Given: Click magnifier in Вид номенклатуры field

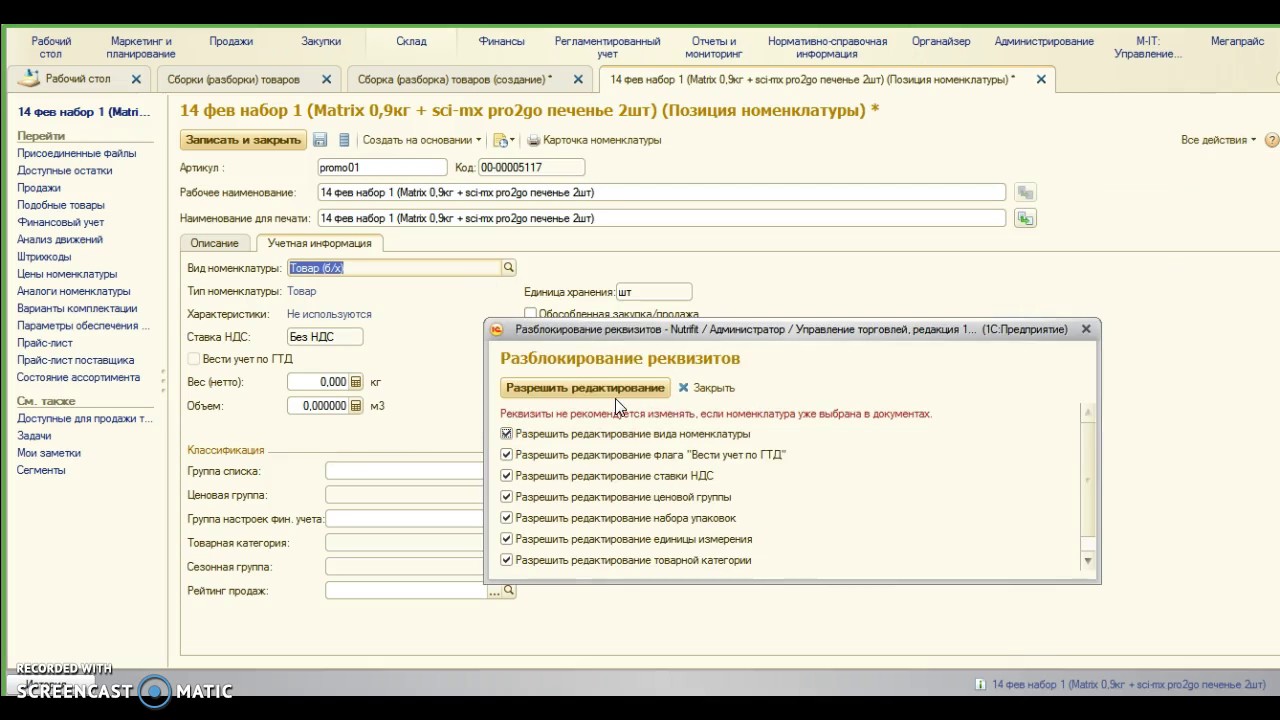Looking at the screenshot, I should click(x=509, y=268).
